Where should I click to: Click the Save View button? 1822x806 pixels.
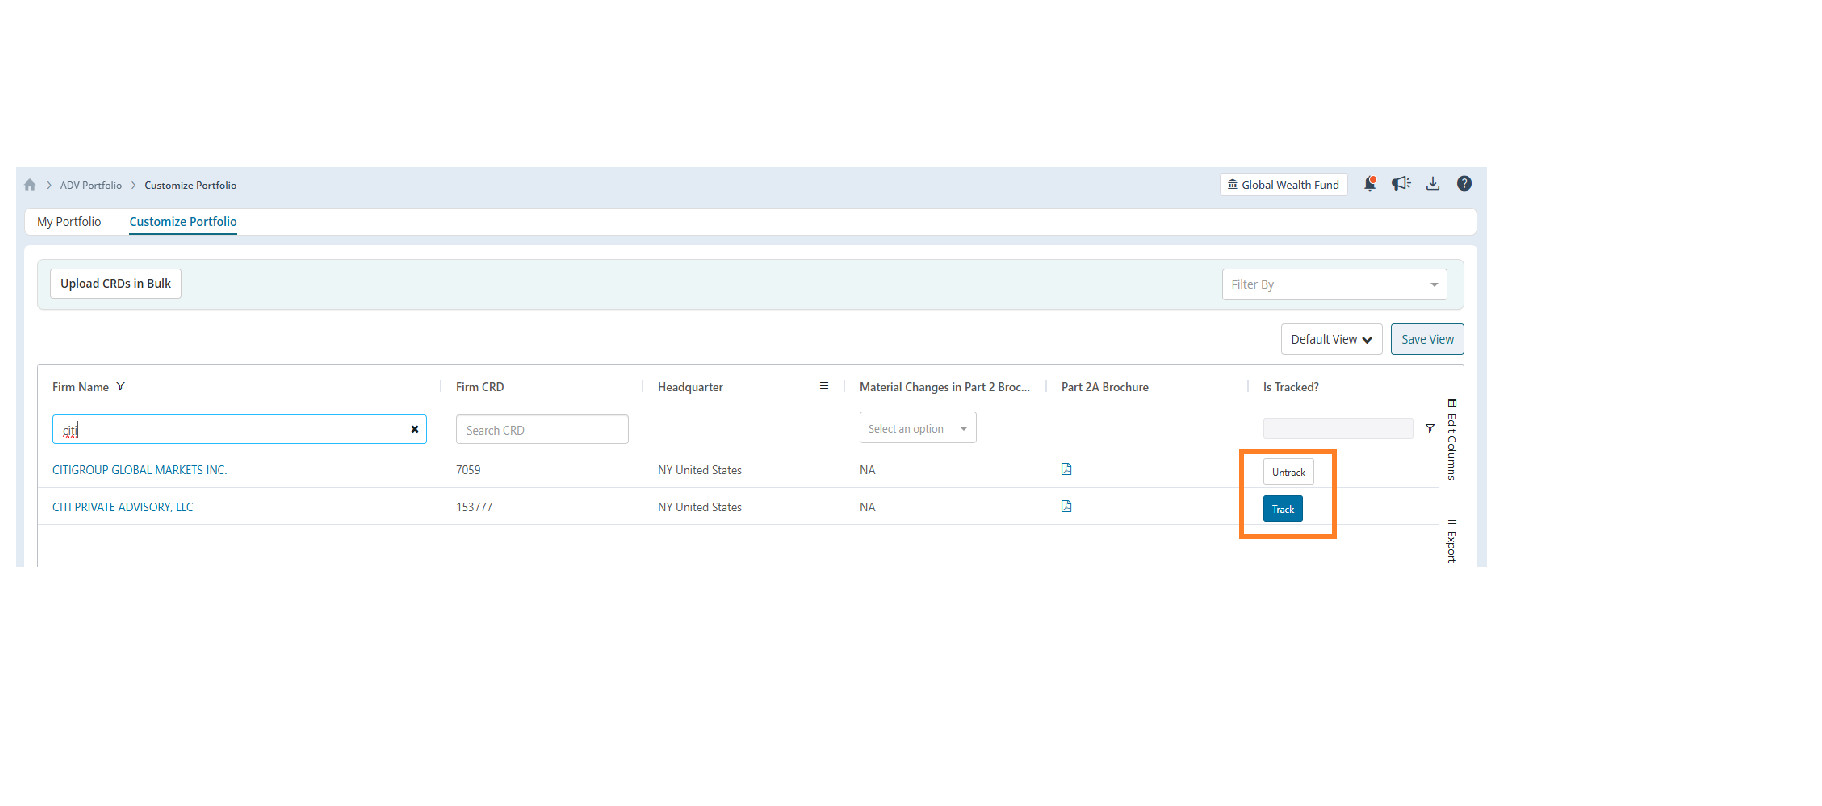click(x=1427, y=339)
